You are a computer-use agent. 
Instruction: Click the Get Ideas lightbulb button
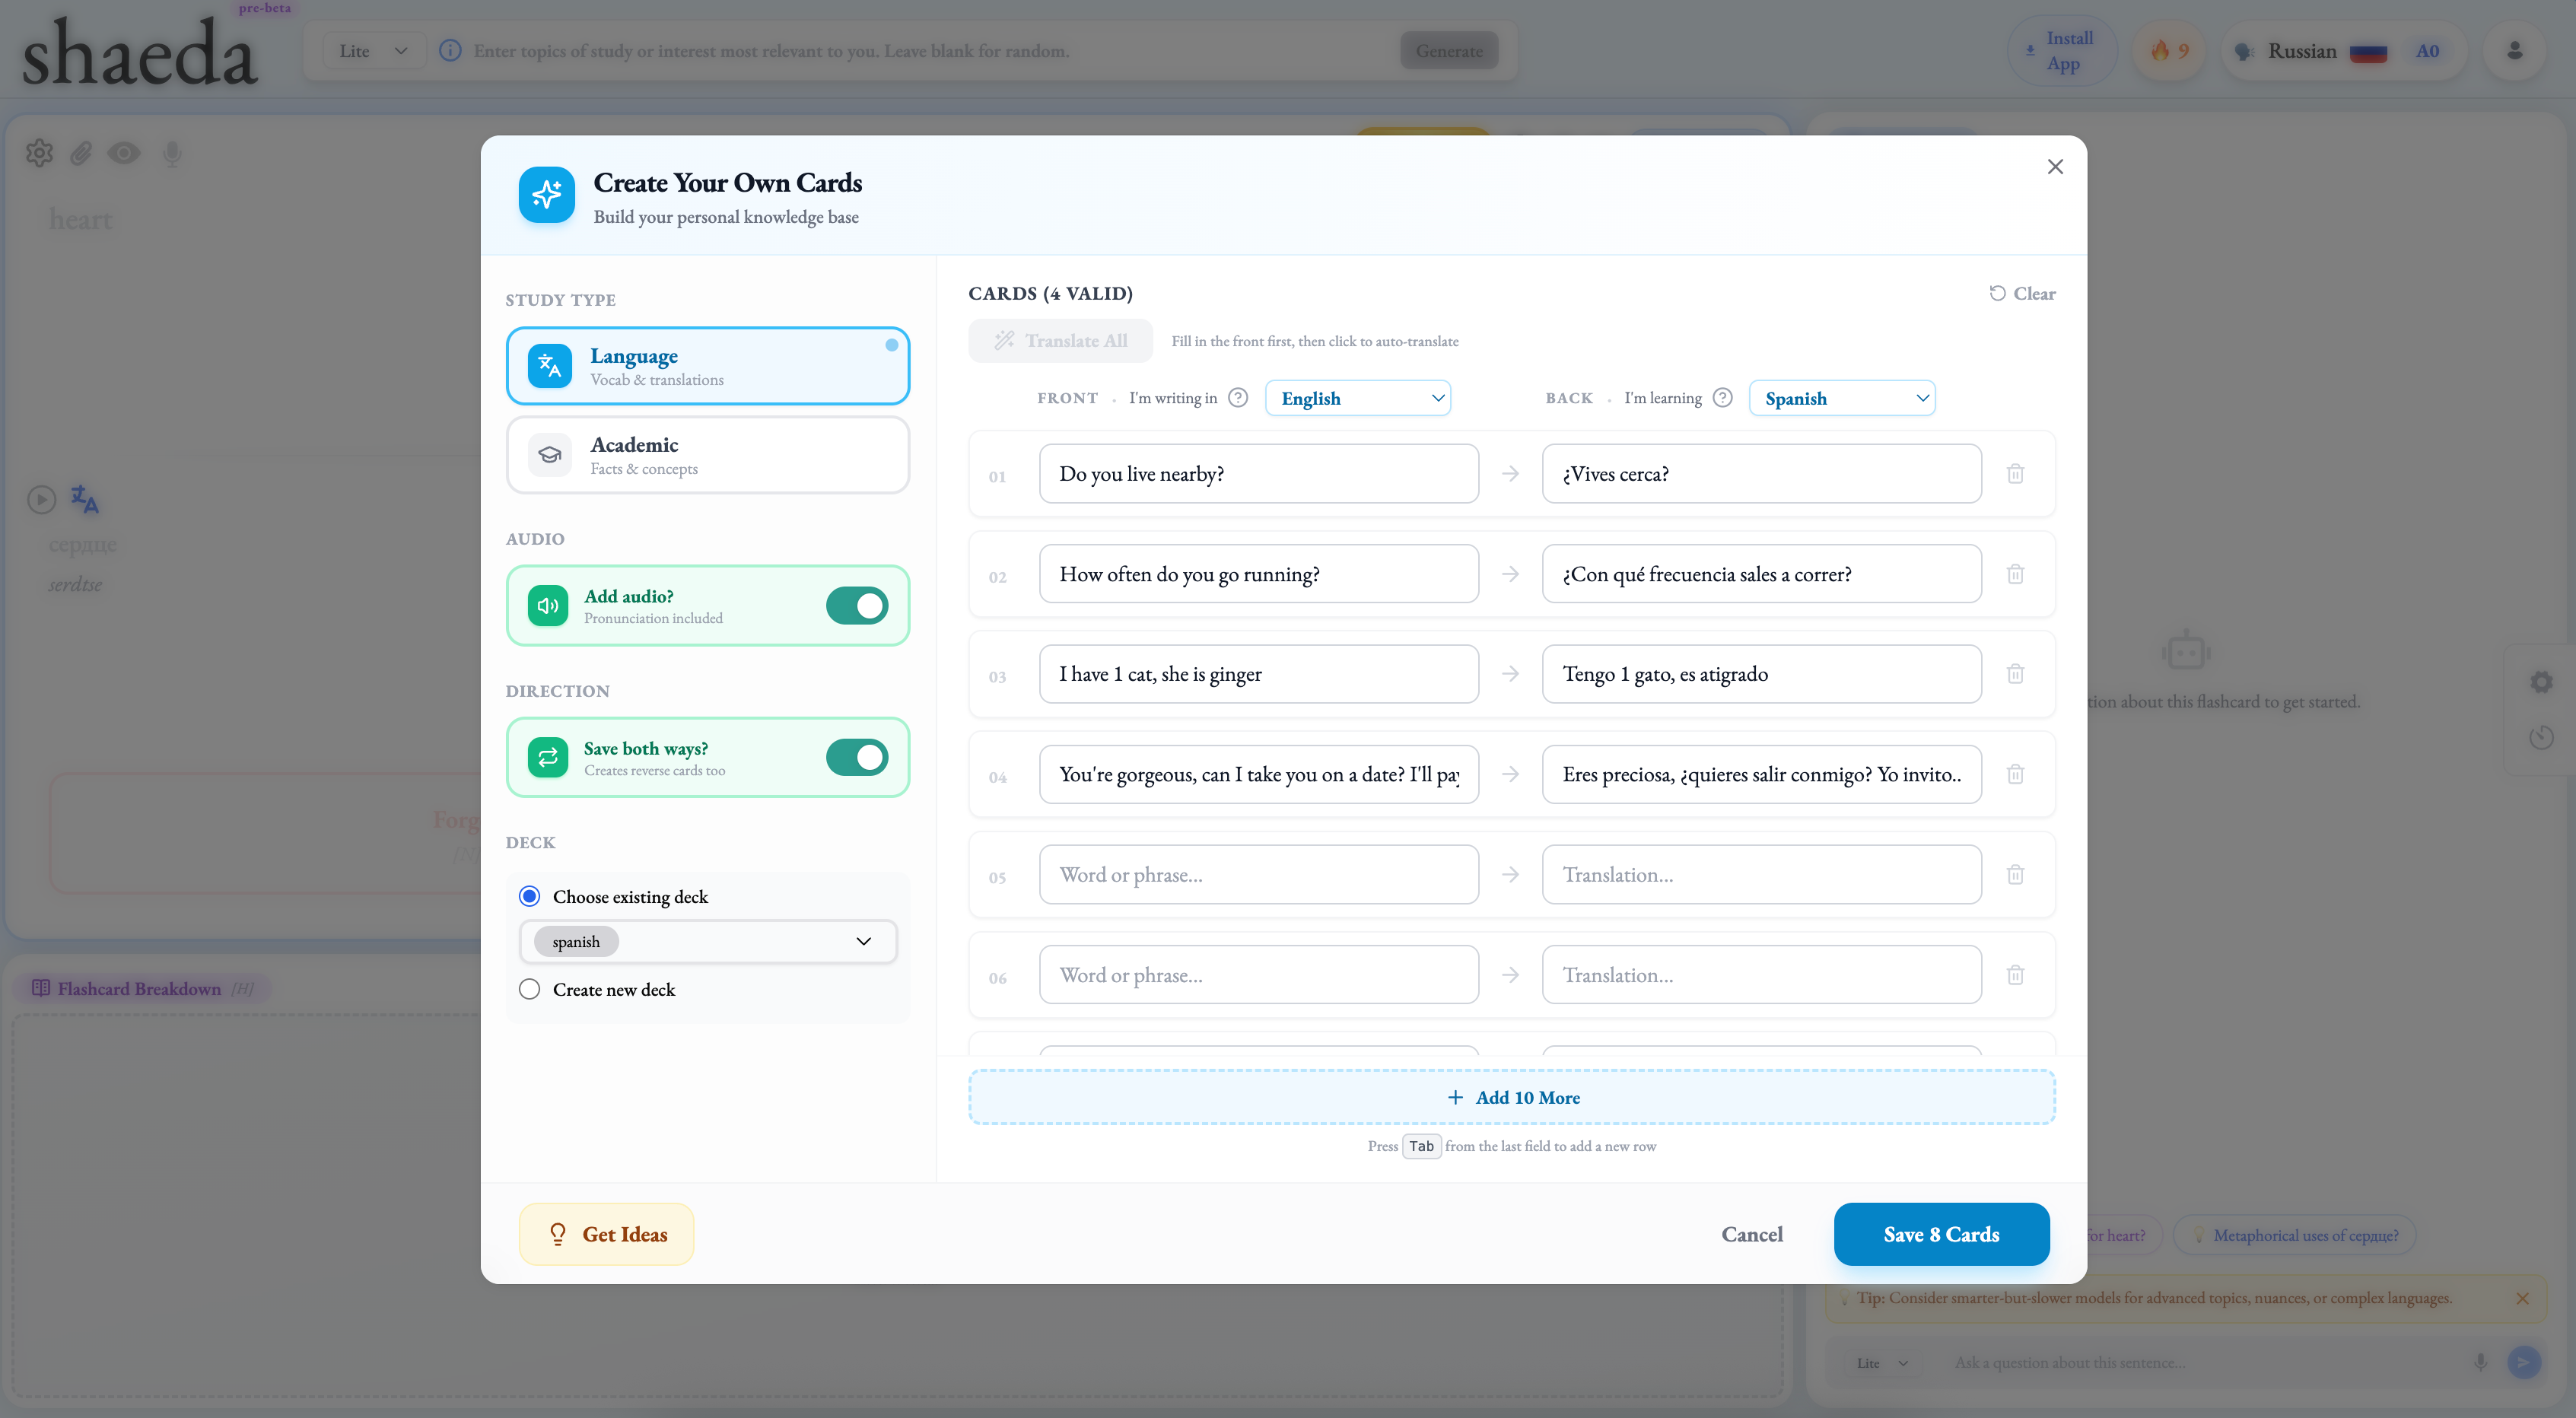tap(606, 1234)
